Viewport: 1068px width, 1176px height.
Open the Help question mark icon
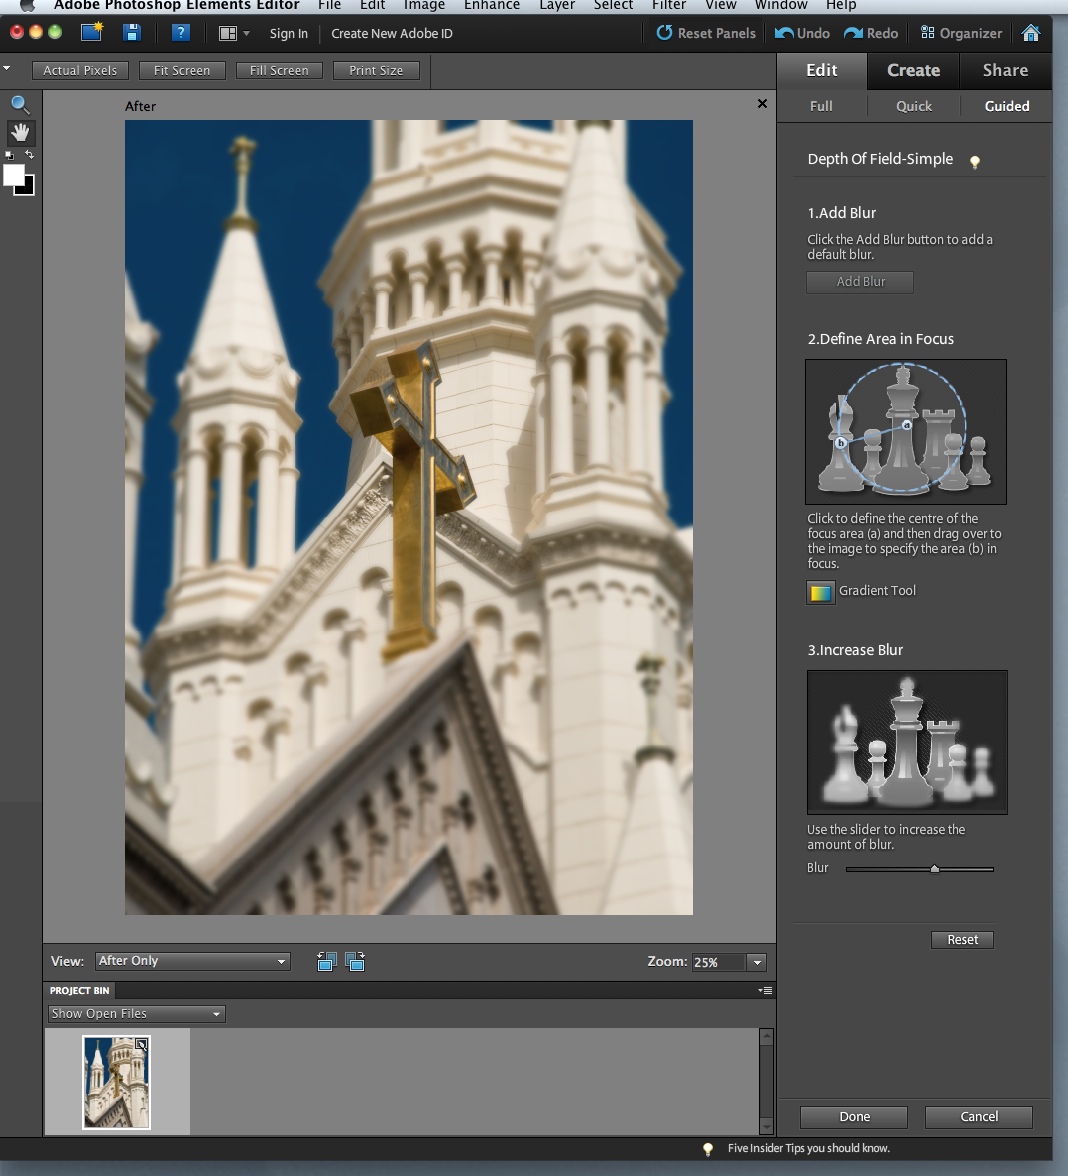[x=180, y=33]
